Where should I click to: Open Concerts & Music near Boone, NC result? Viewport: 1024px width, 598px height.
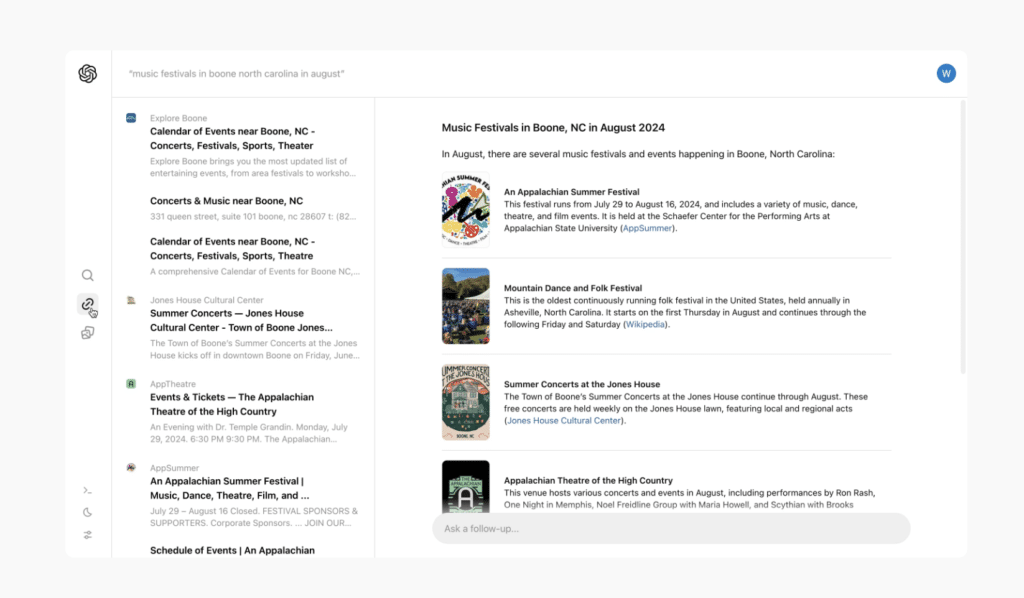pyautogui.click(x=227, y=201)
